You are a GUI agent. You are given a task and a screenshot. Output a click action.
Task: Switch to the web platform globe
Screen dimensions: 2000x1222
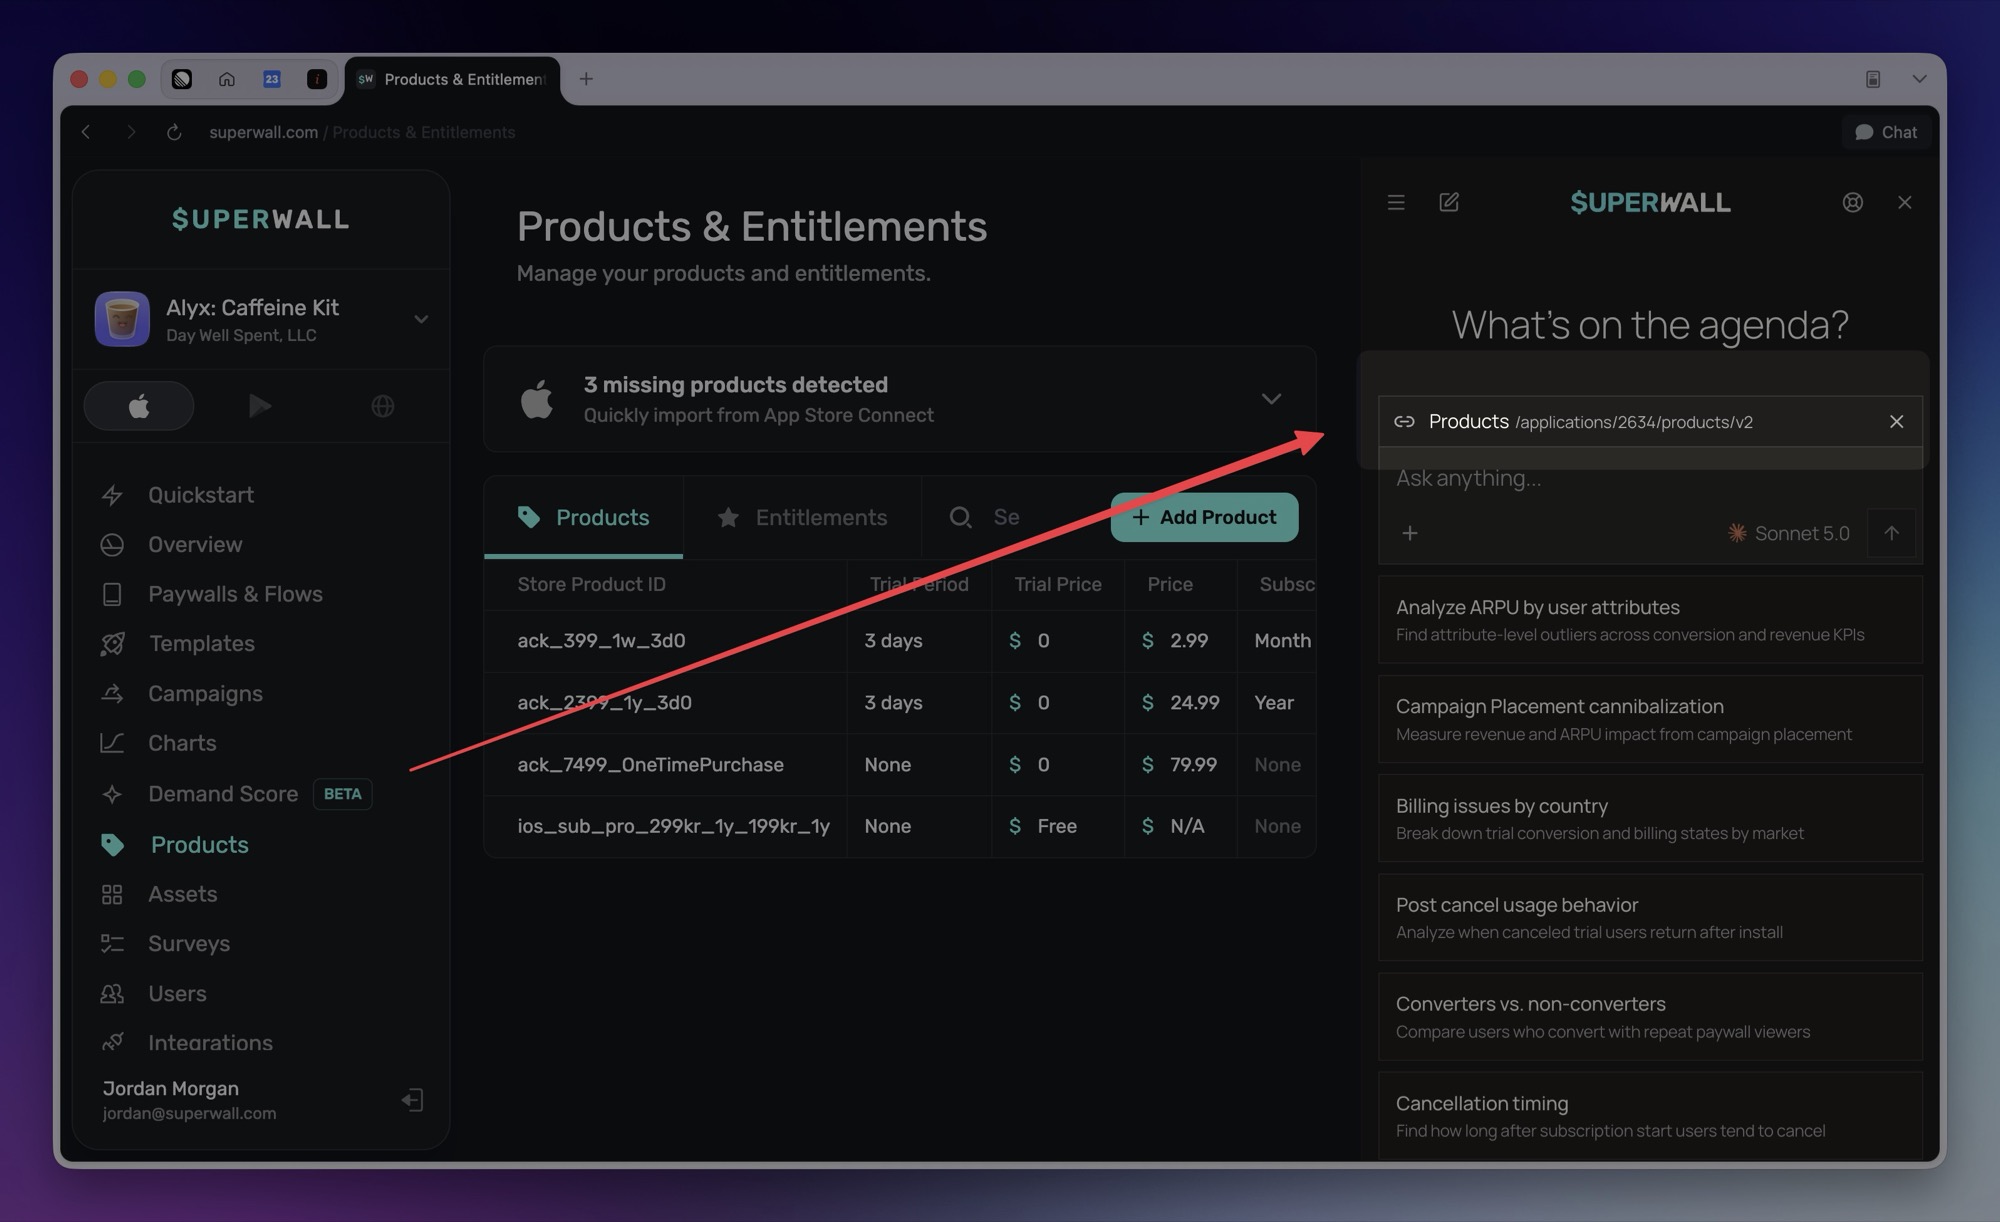[382, 406]
